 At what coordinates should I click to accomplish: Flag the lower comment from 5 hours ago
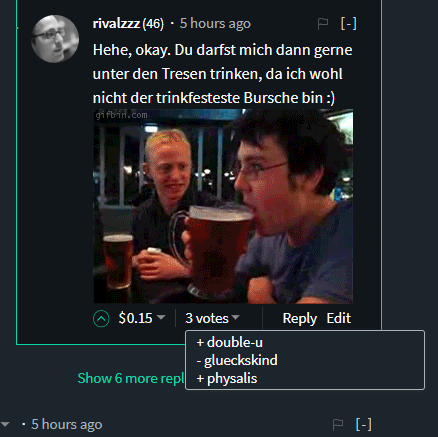pos(338,424)
